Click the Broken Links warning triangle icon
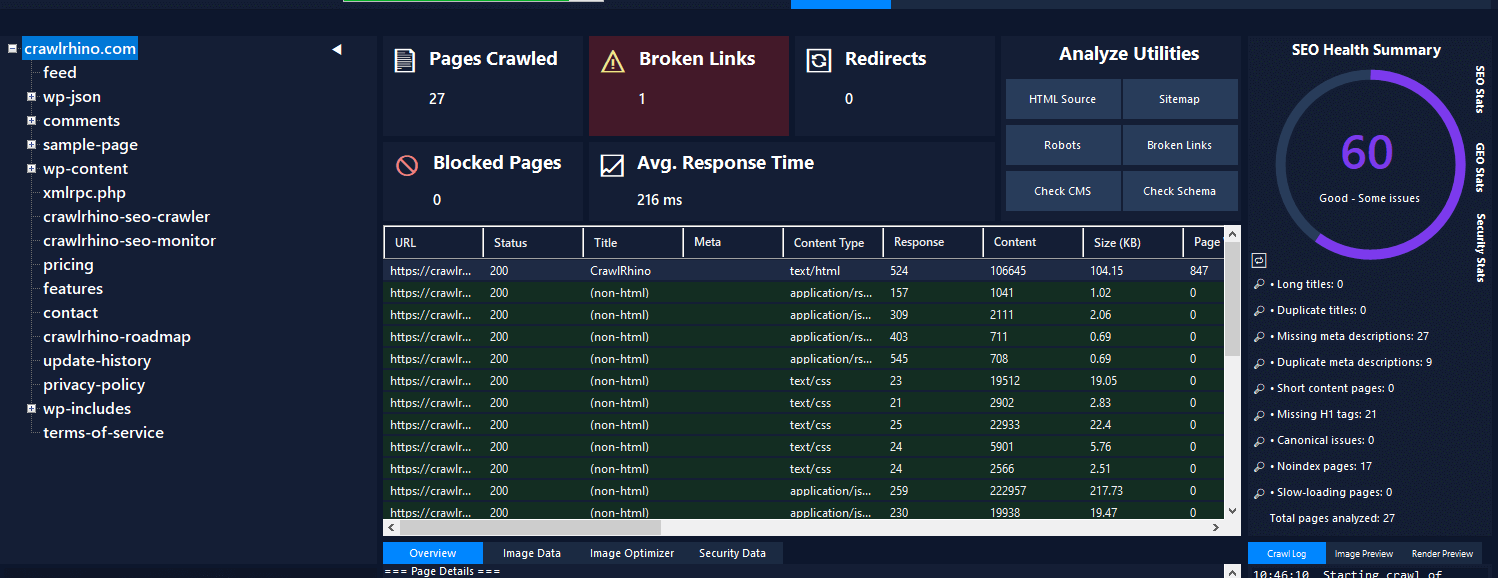The image size is (1498, 578). 612,61
